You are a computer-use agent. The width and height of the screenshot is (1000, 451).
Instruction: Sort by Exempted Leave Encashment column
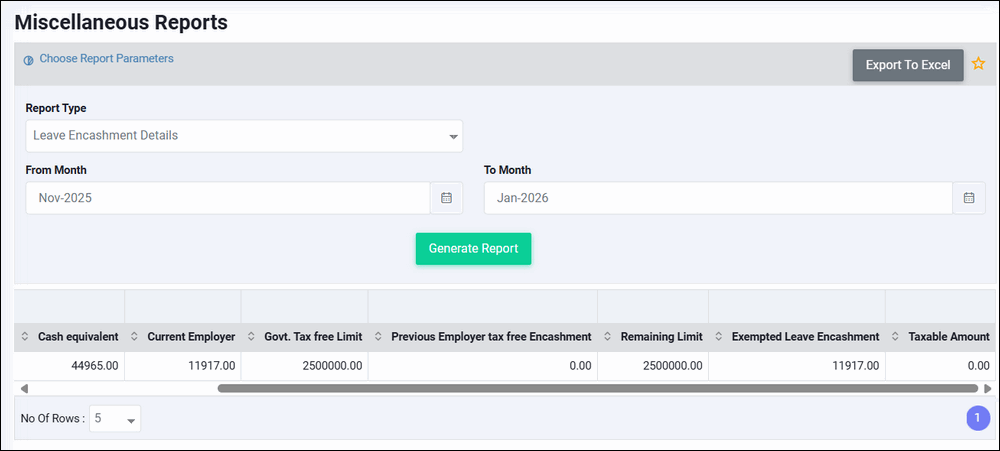pos(719,337)
